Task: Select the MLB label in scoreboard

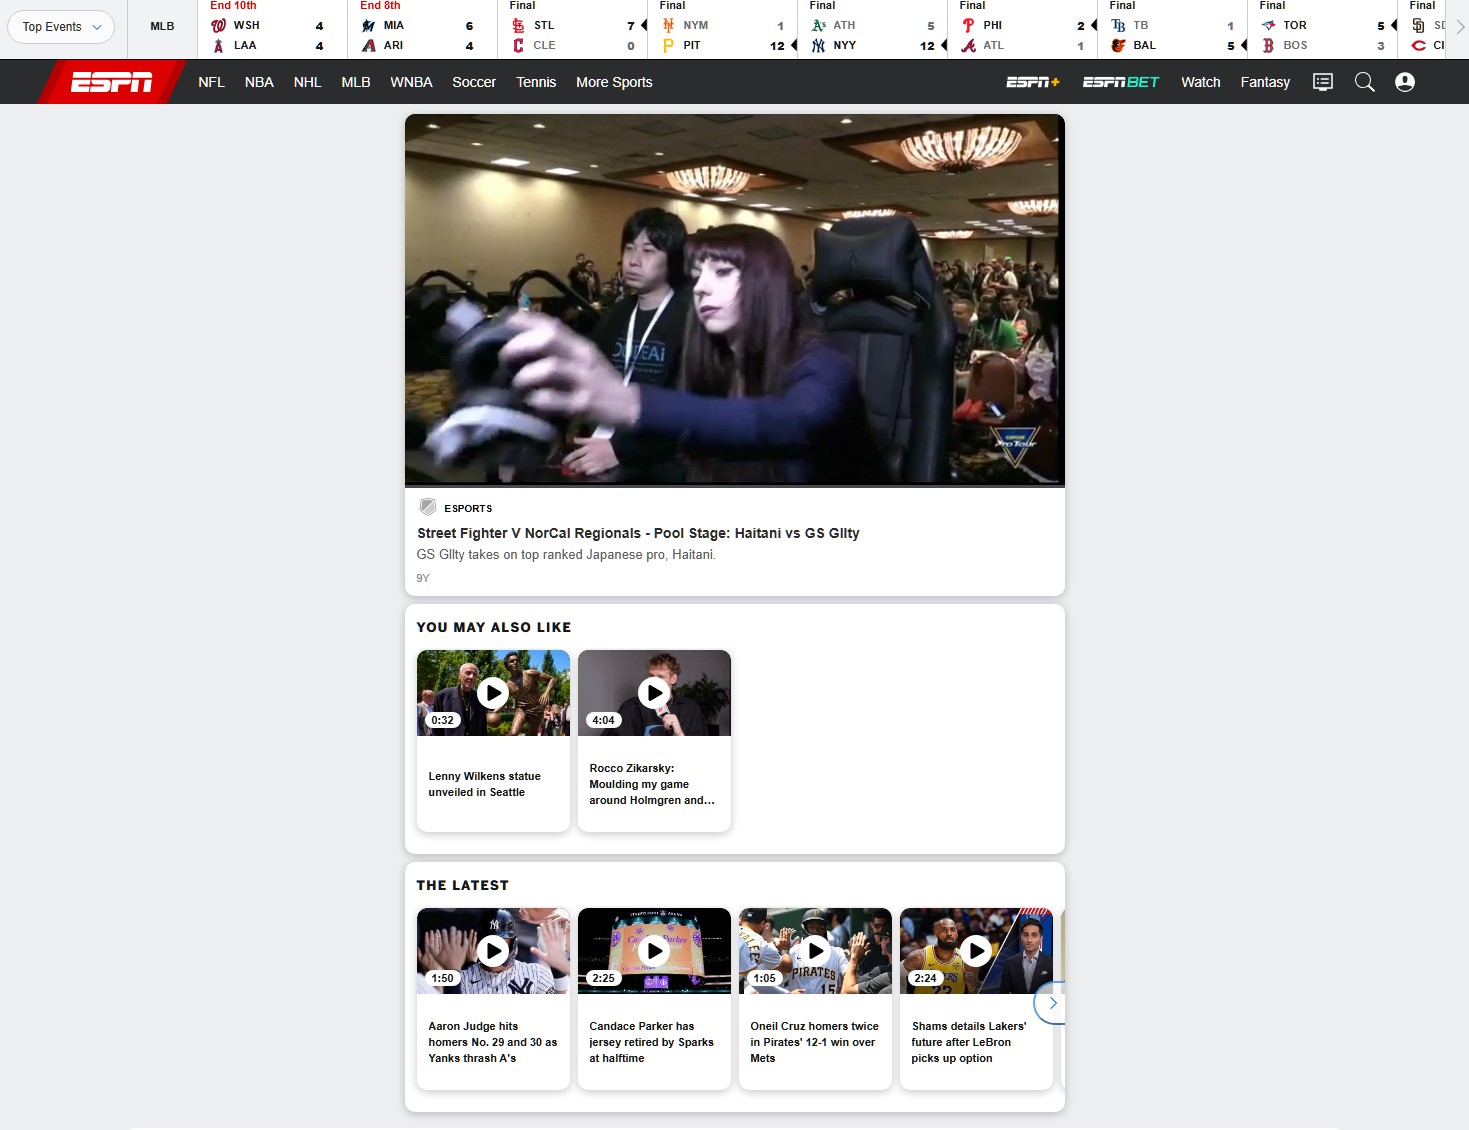Action: point(162,26)
